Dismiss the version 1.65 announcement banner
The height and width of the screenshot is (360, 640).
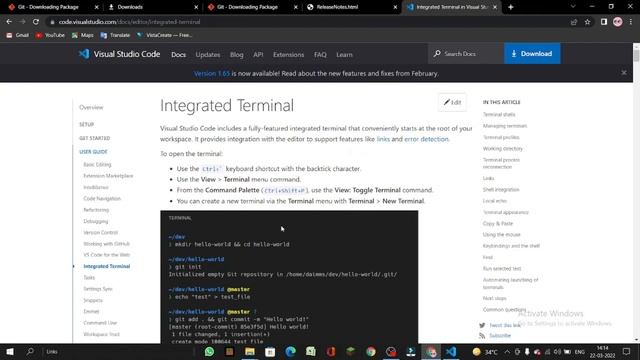point(624,73)
